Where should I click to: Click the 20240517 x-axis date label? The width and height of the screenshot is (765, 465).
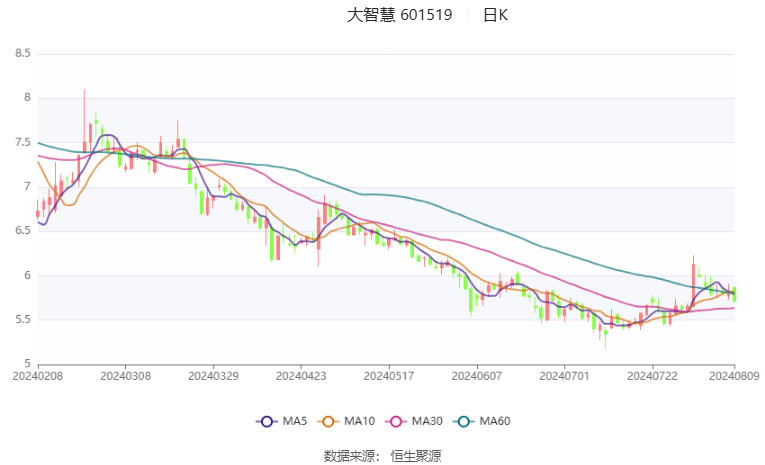point(389,376)
